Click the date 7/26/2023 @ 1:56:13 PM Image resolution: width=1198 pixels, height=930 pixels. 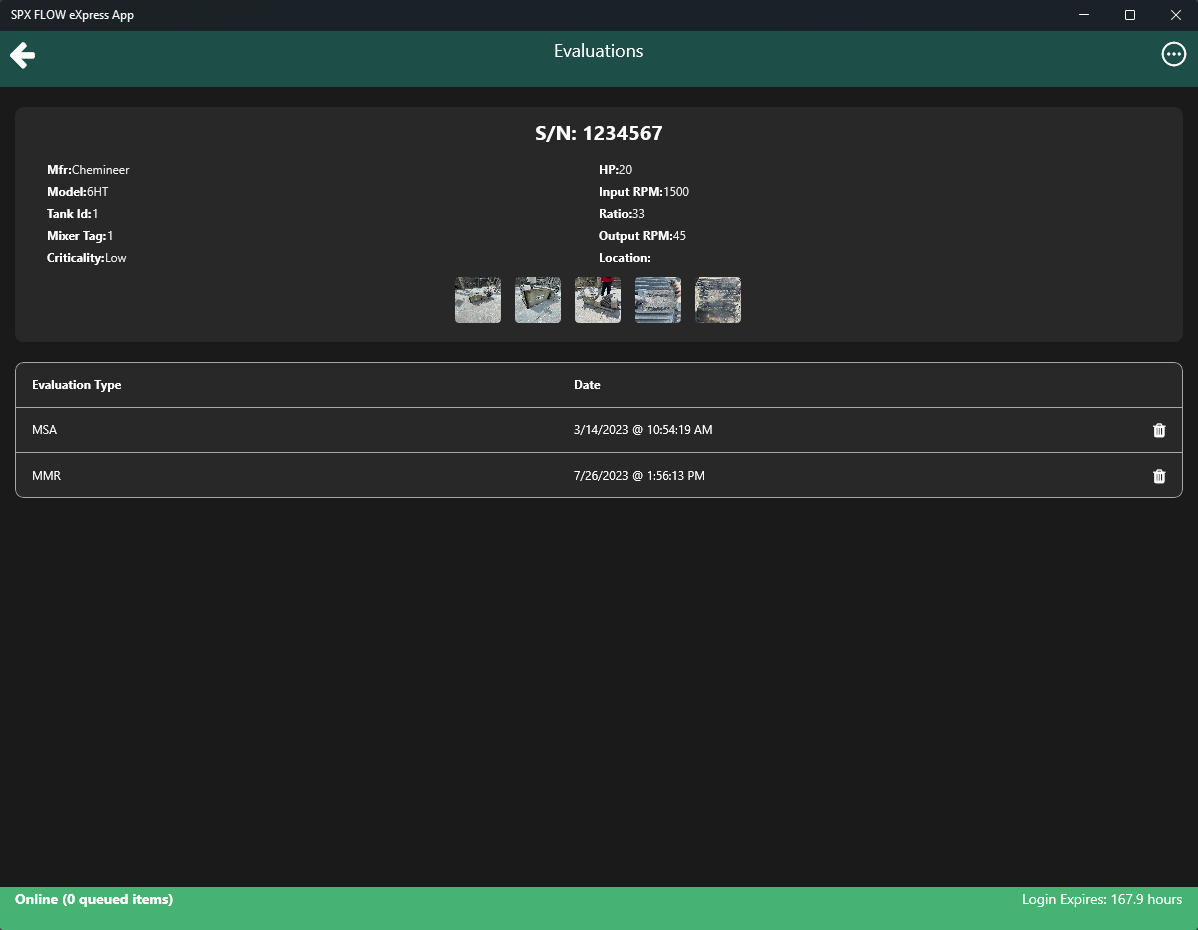click(x=639, y=476)
